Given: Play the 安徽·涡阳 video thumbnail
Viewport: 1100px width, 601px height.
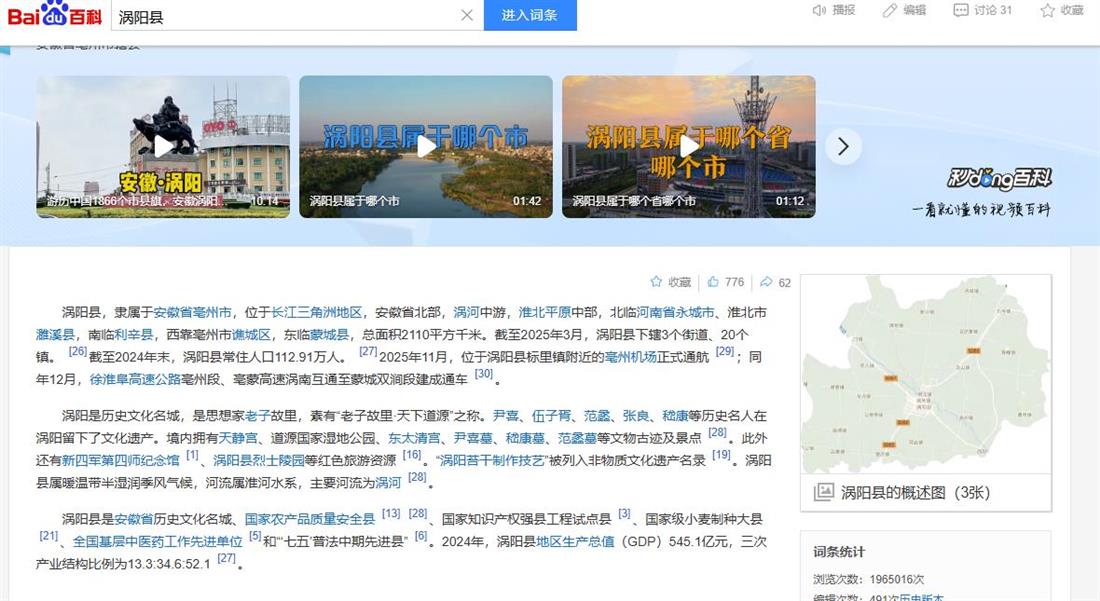Looking at the screenshot, I should pos(163,146).
